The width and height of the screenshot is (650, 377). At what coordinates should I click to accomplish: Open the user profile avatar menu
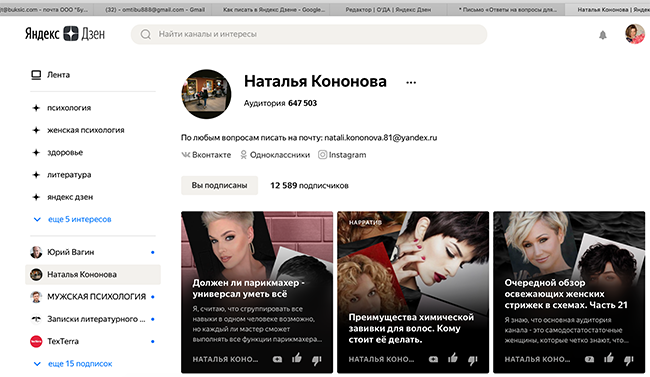[635, 34]
